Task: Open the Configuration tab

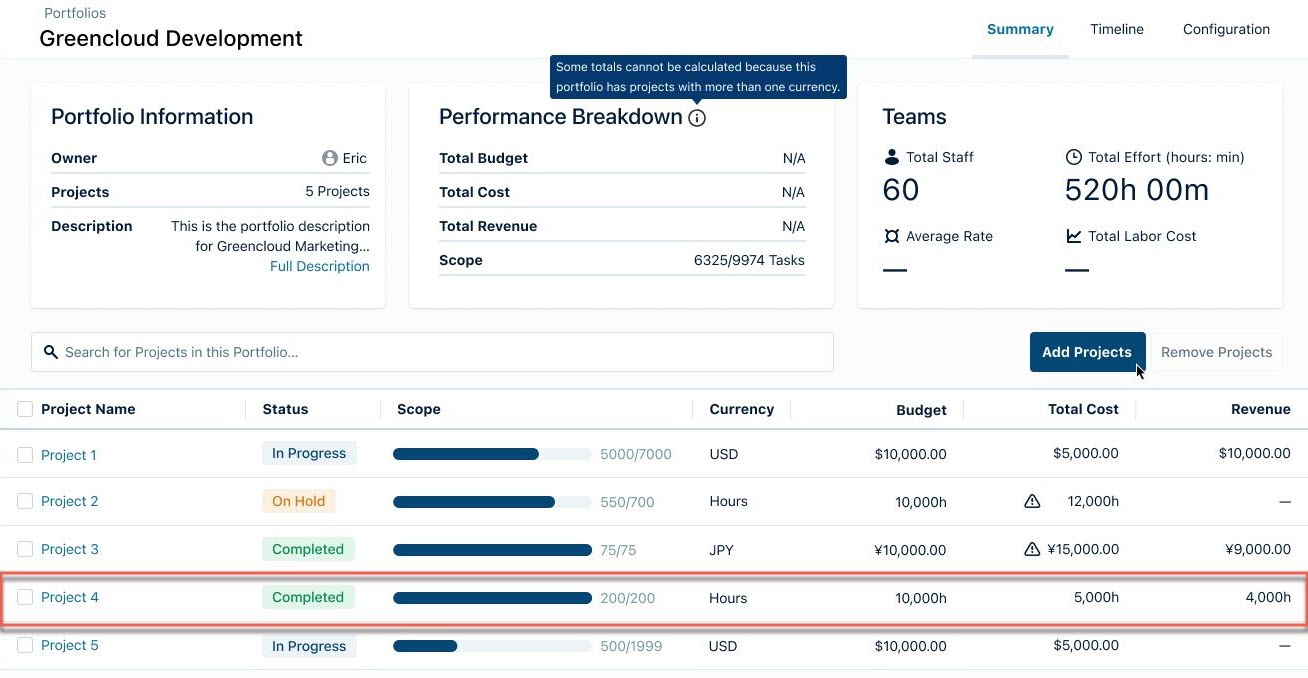Action: pyautogui.click(x=1226, y=29)
